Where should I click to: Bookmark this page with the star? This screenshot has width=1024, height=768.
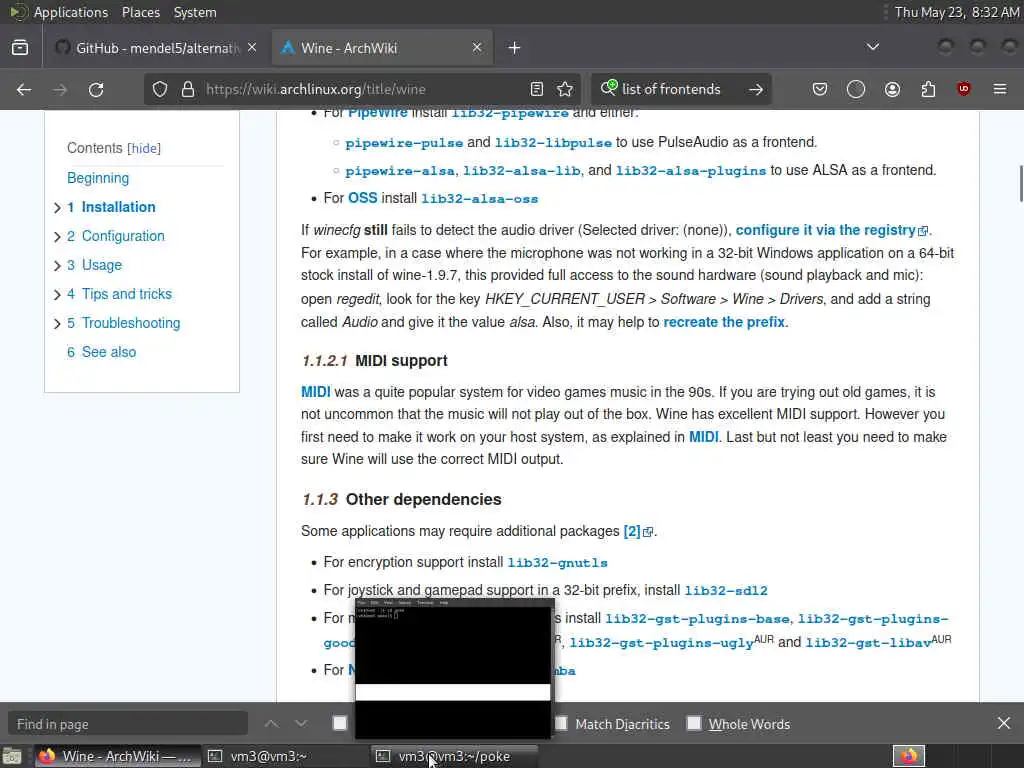point(565,89)
